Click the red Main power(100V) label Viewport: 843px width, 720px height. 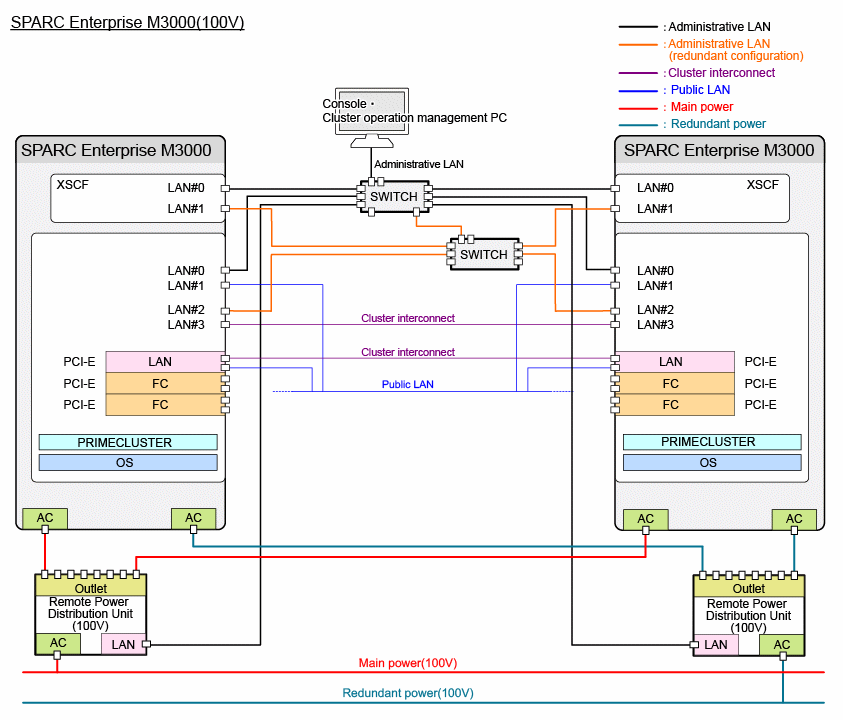(408, 663)
